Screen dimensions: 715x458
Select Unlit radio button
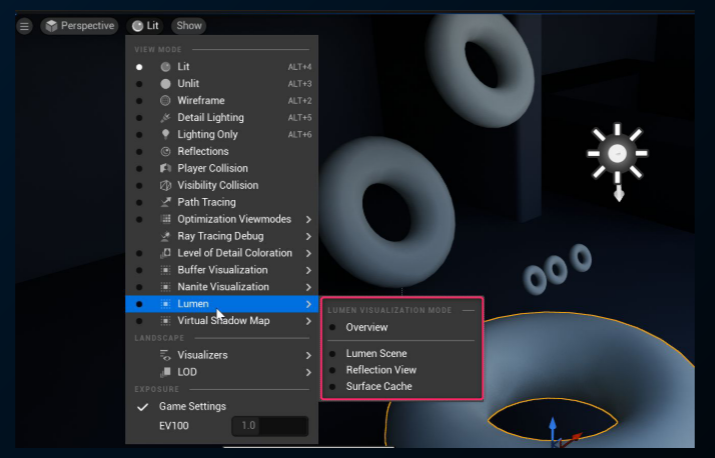click(139, 84)
